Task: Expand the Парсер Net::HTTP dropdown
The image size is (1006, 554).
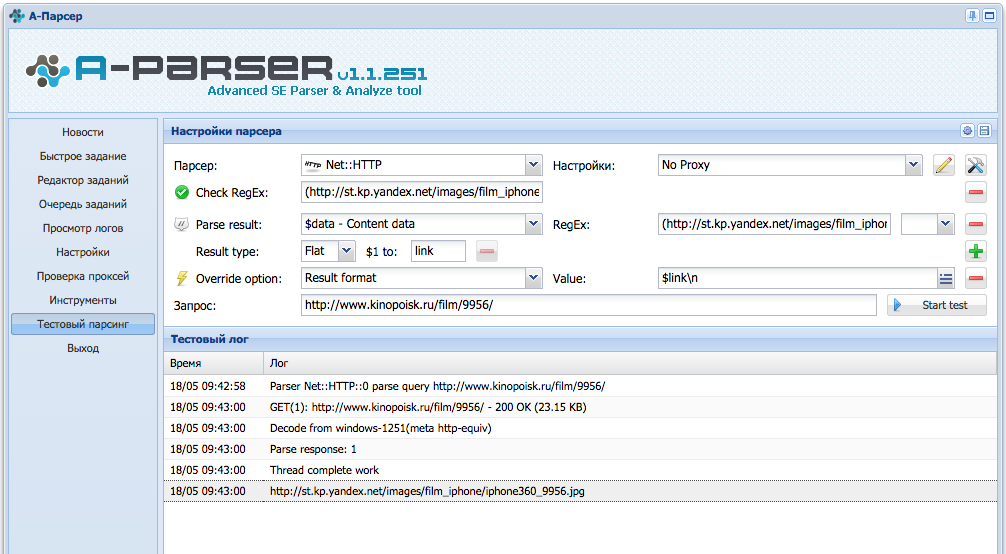Action: (x=533, y=165)
